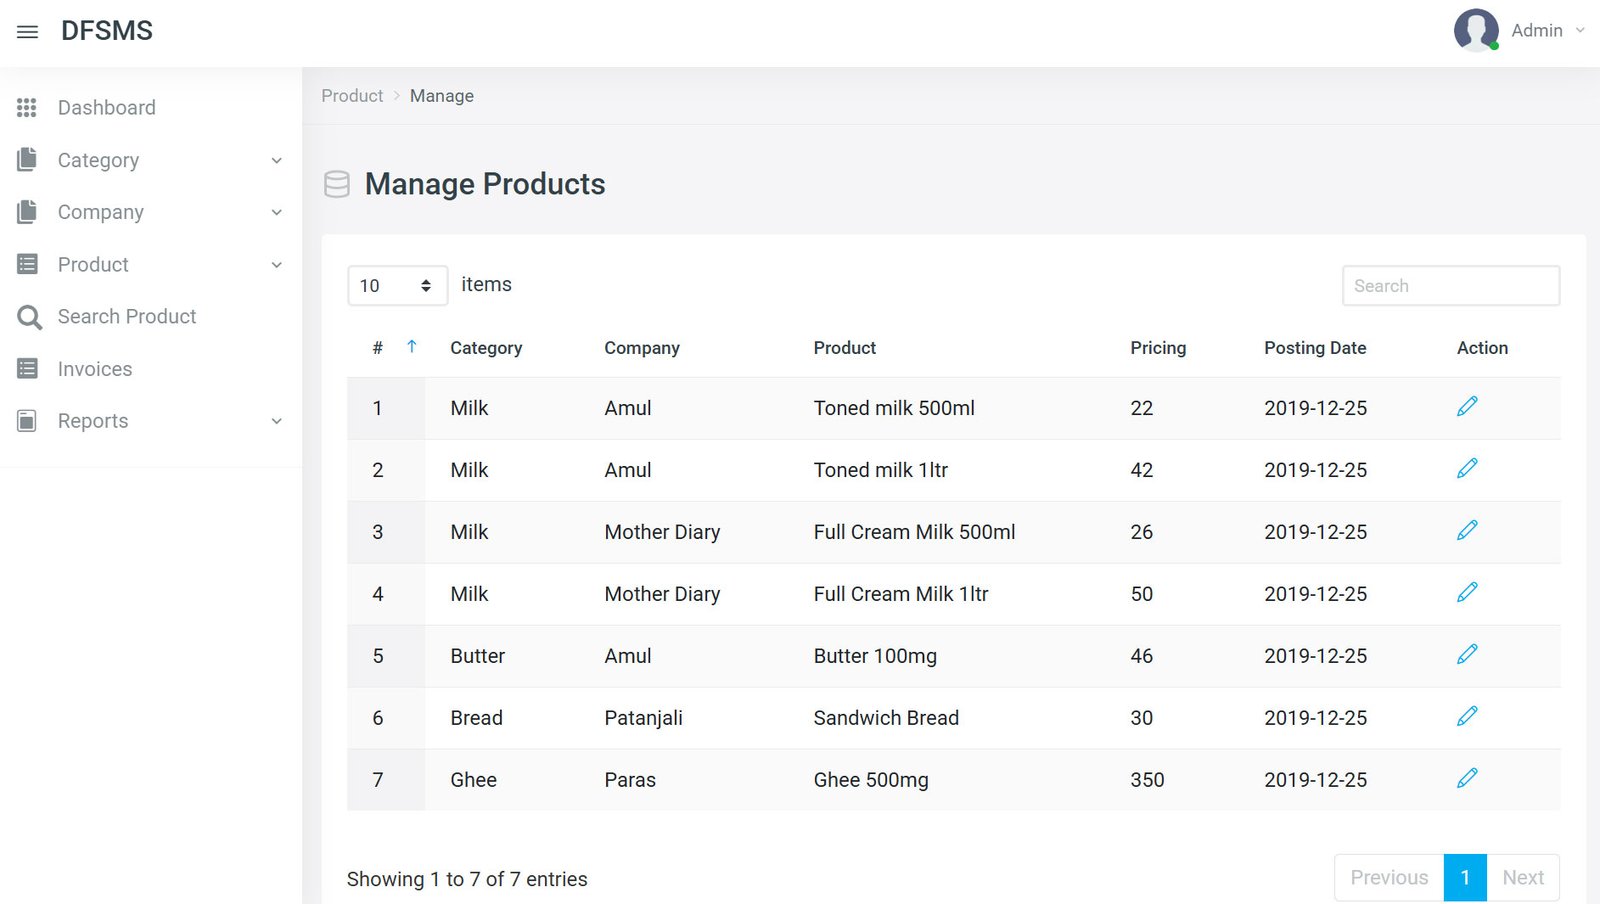
Task: Click the Toned milk 500ml cell
Action: pos(894,408)
